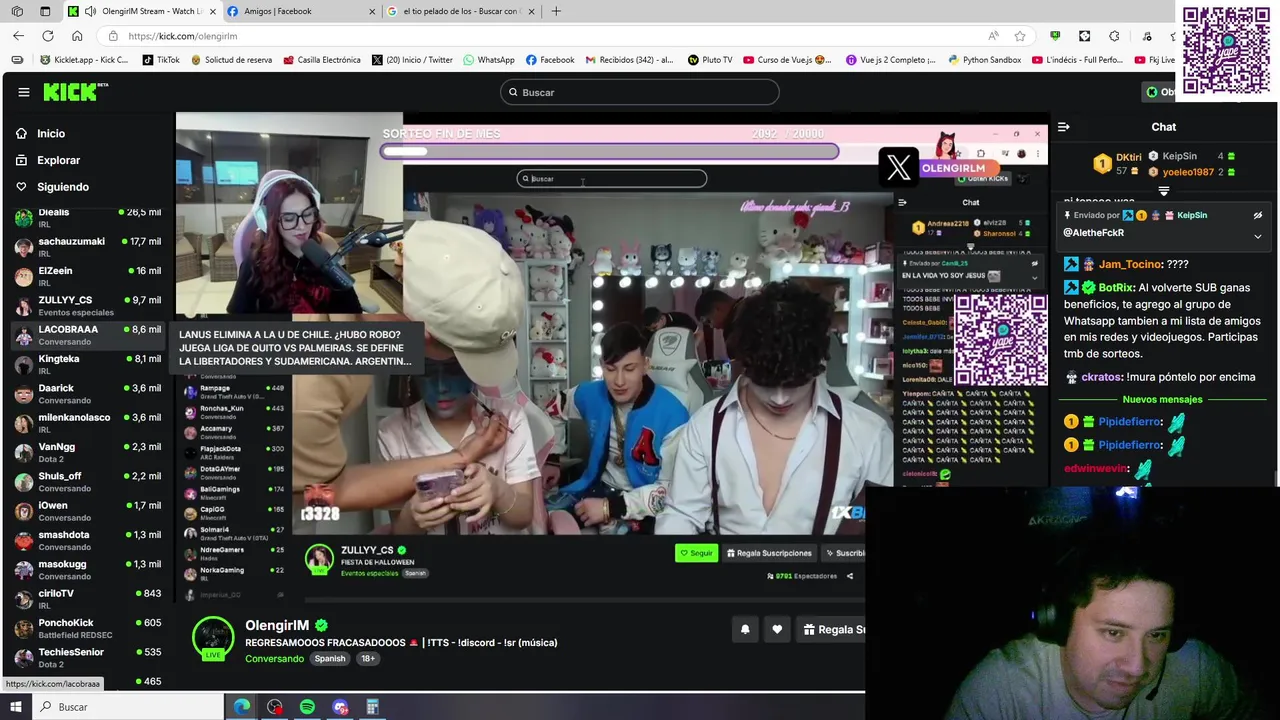Focus the Kick Buscar search field

pos(639,92)
